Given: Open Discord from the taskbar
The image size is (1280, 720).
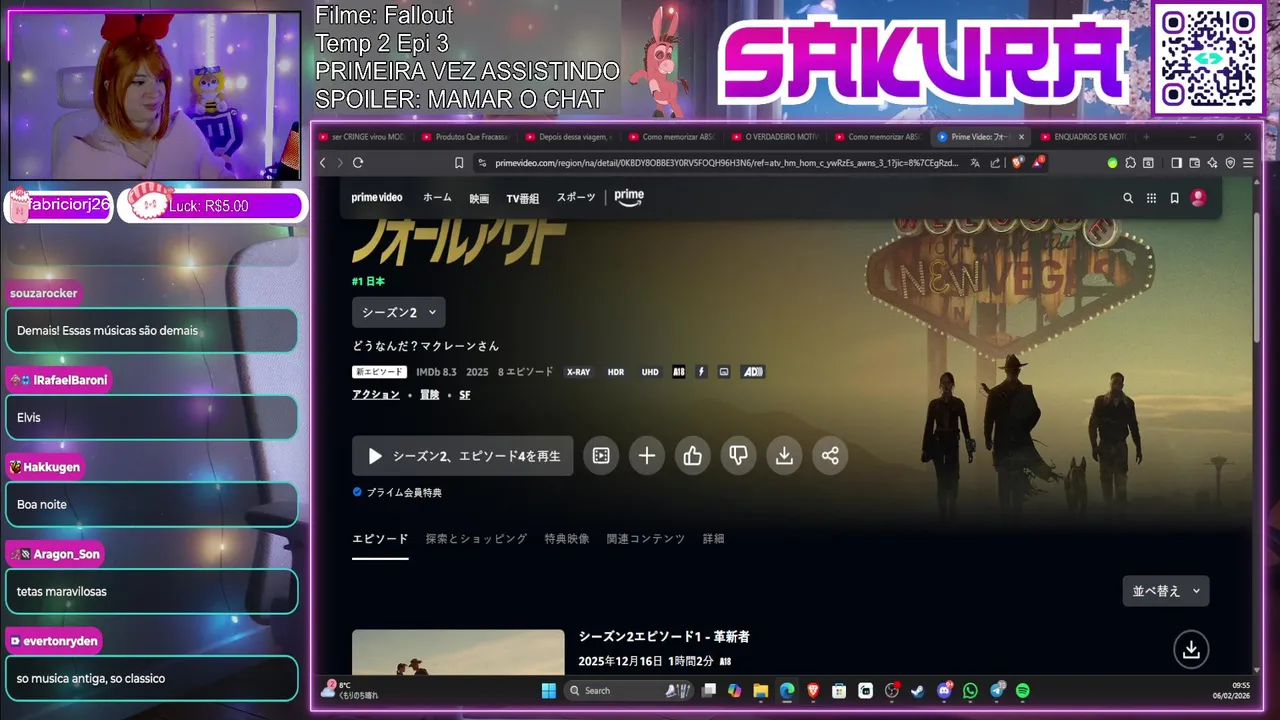Looking at the screenshot, I should (x=945, y=691).
